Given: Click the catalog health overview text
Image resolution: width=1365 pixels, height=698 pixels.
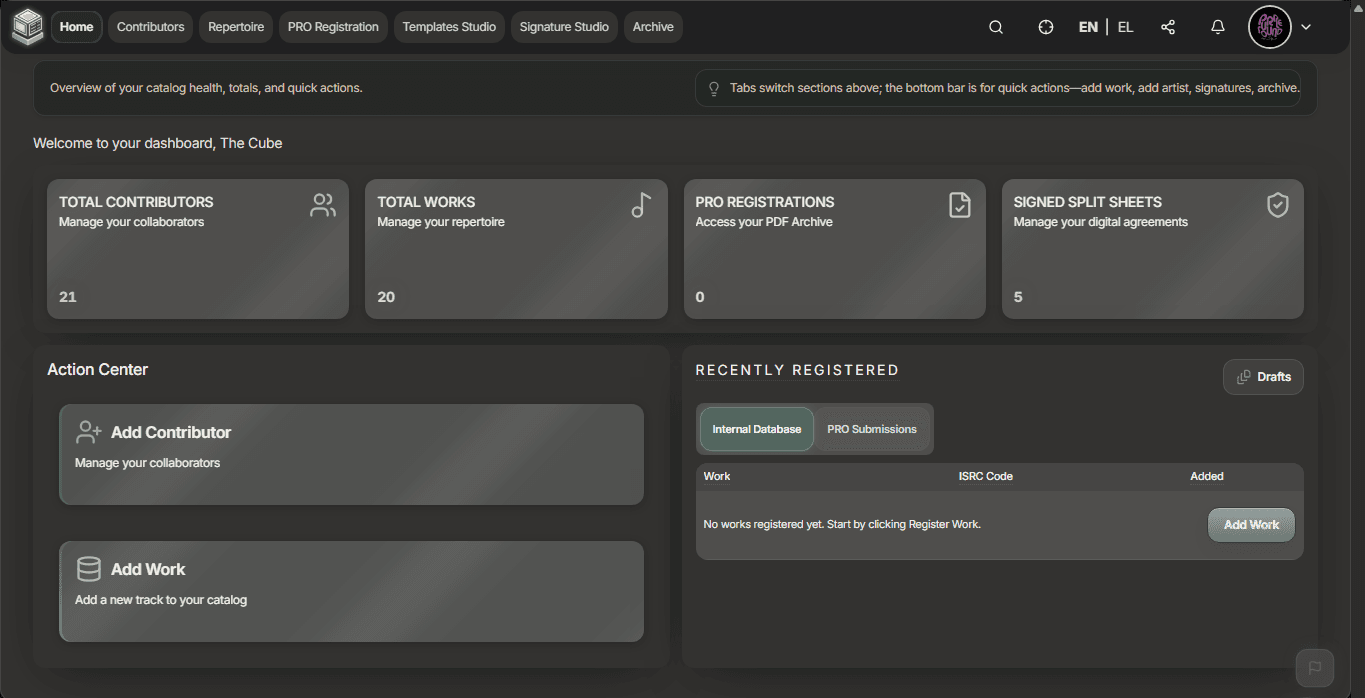Looking at the screenshot, I should [x=206, y=88].
